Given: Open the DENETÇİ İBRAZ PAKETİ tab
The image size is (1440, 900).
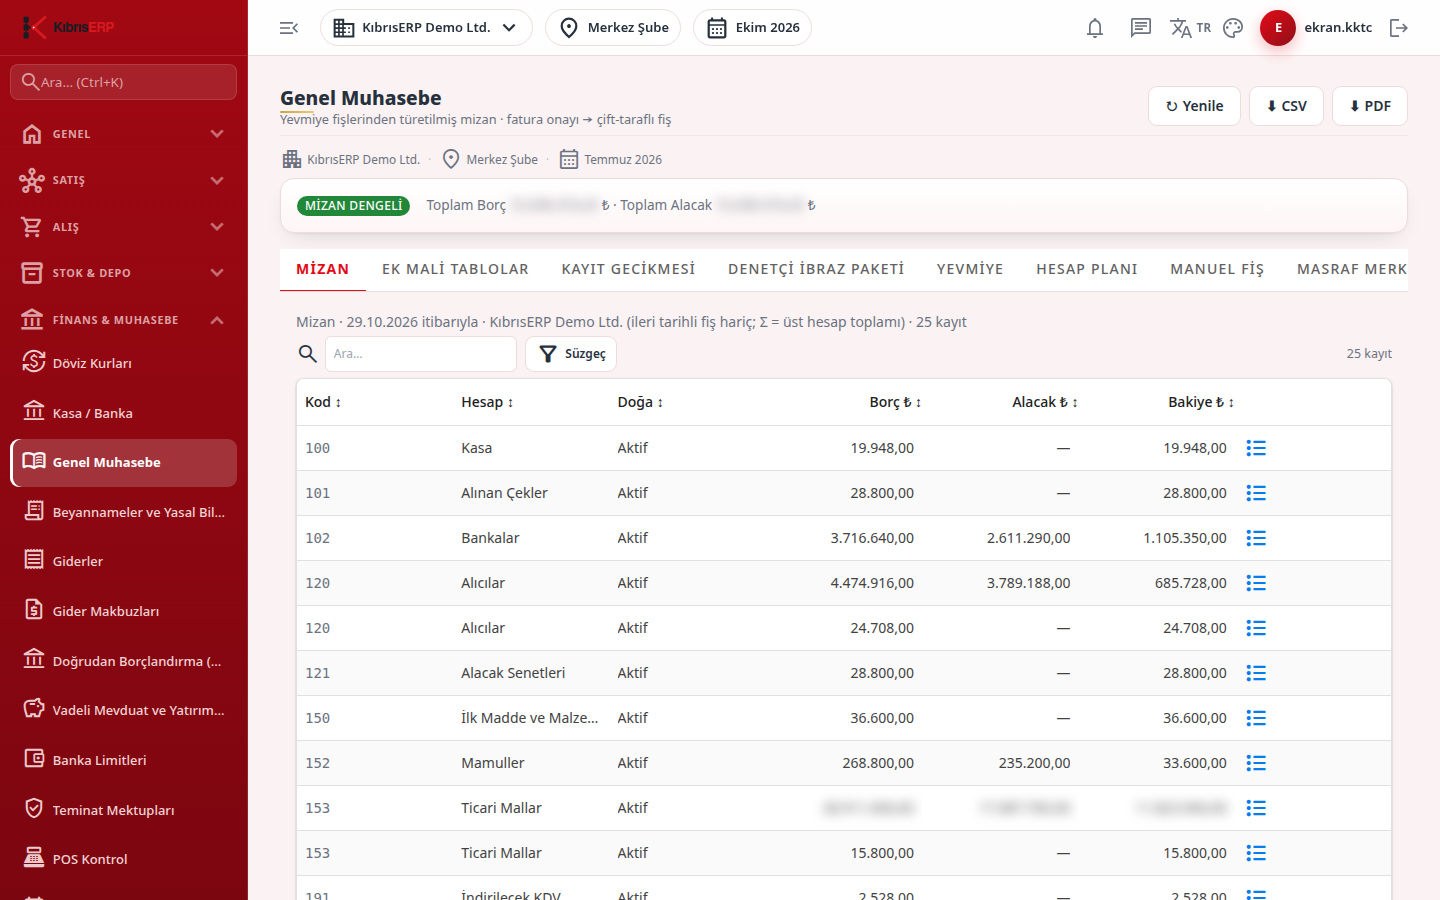Looking at the screenshot, I should (816, 269).
